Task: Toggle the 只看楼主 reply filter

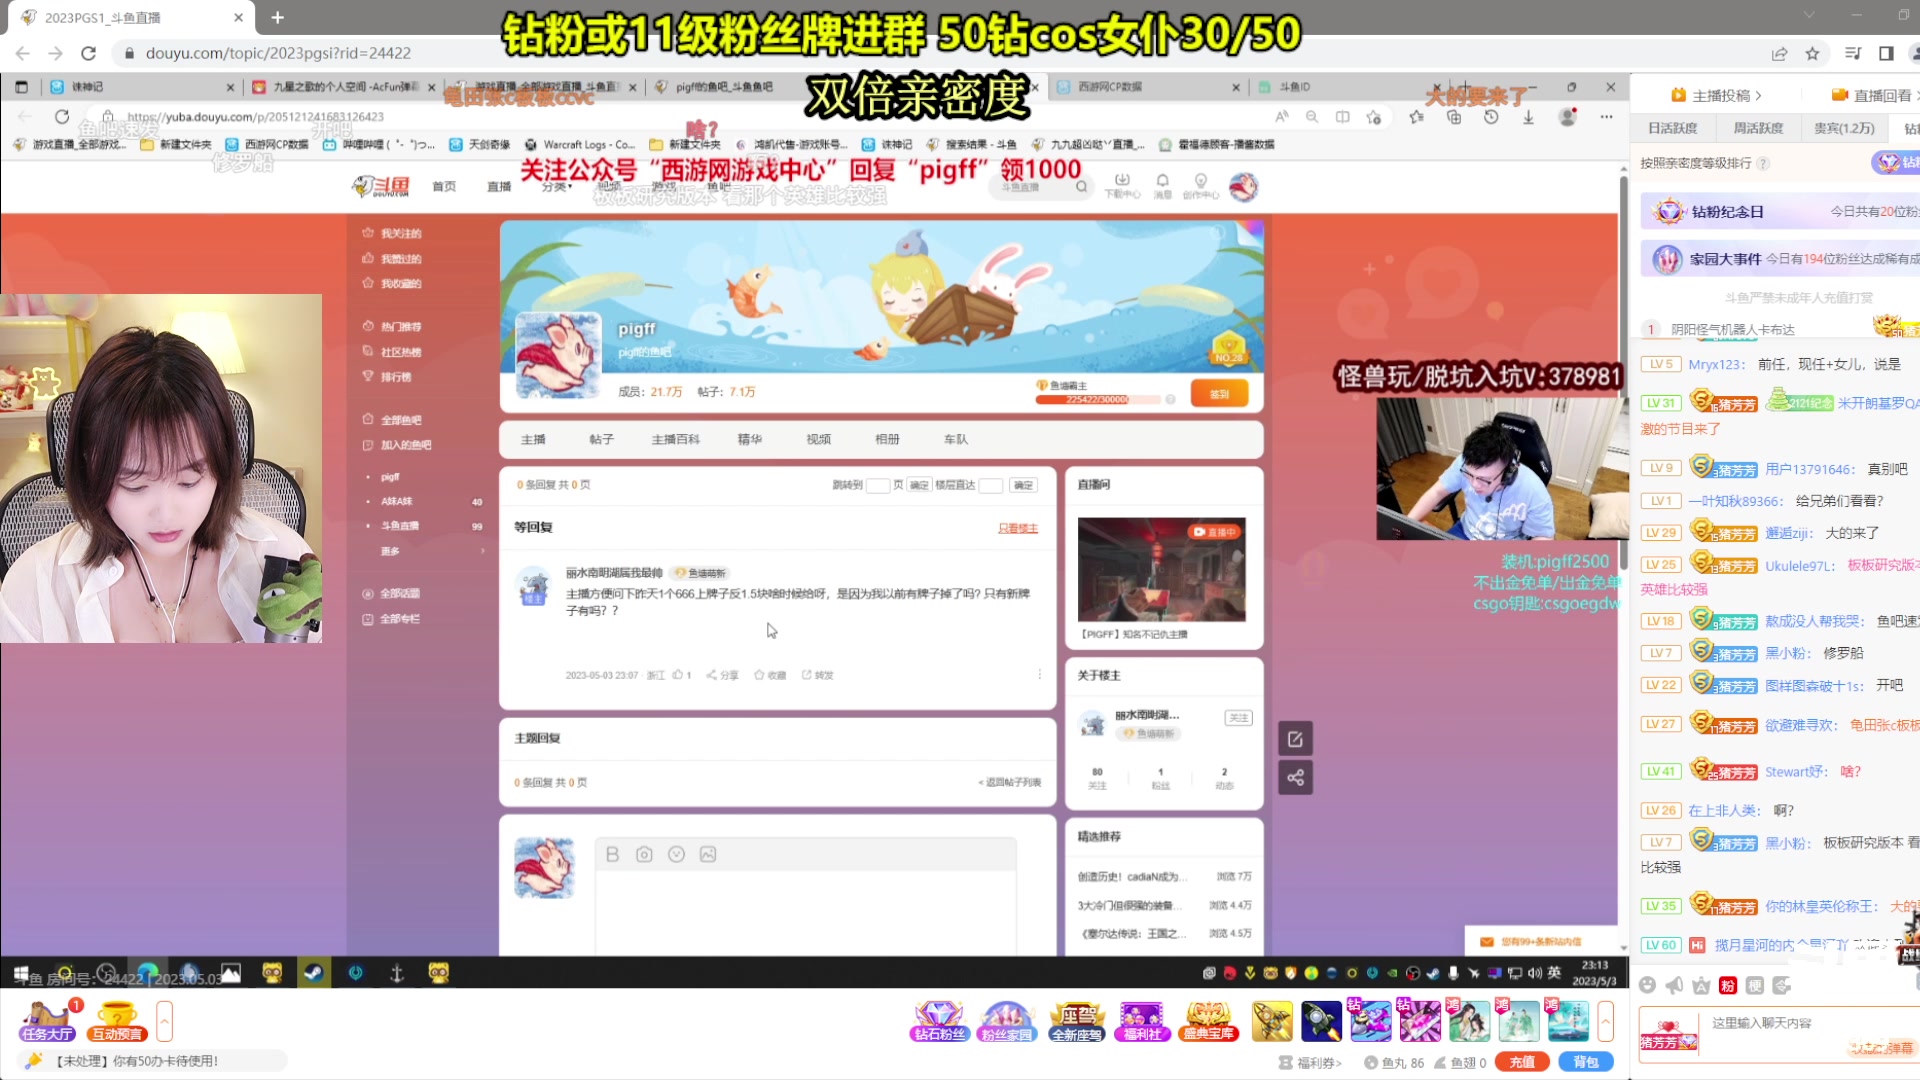Action: pos(1016,529)
